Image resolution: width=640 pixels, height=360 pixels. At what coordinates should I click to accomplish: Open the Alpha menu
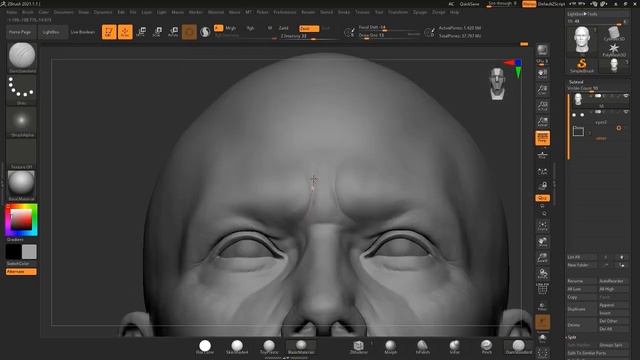click(11, 12)
